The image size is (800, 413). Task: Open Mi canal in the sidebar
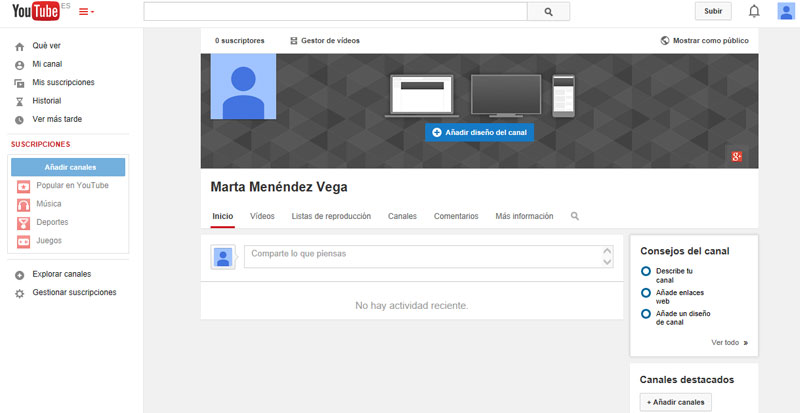coord(47,64)
